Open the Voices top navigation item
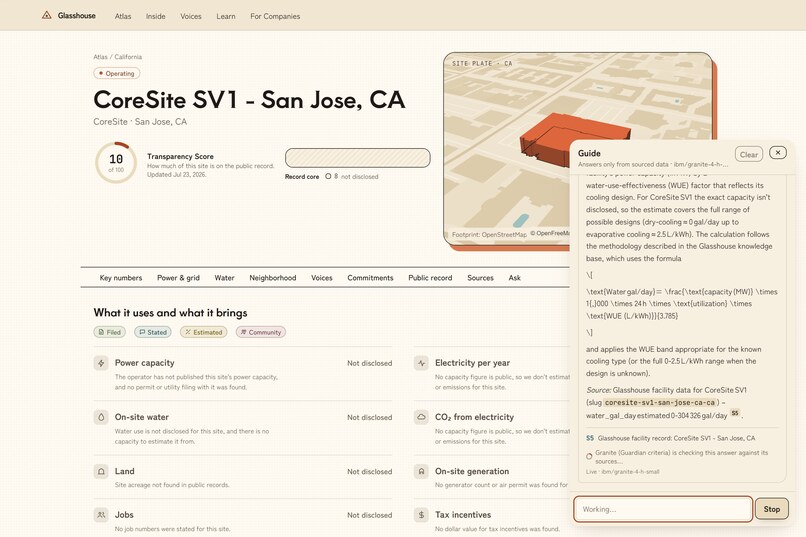 pyautogui.click(x=191, y=16)
